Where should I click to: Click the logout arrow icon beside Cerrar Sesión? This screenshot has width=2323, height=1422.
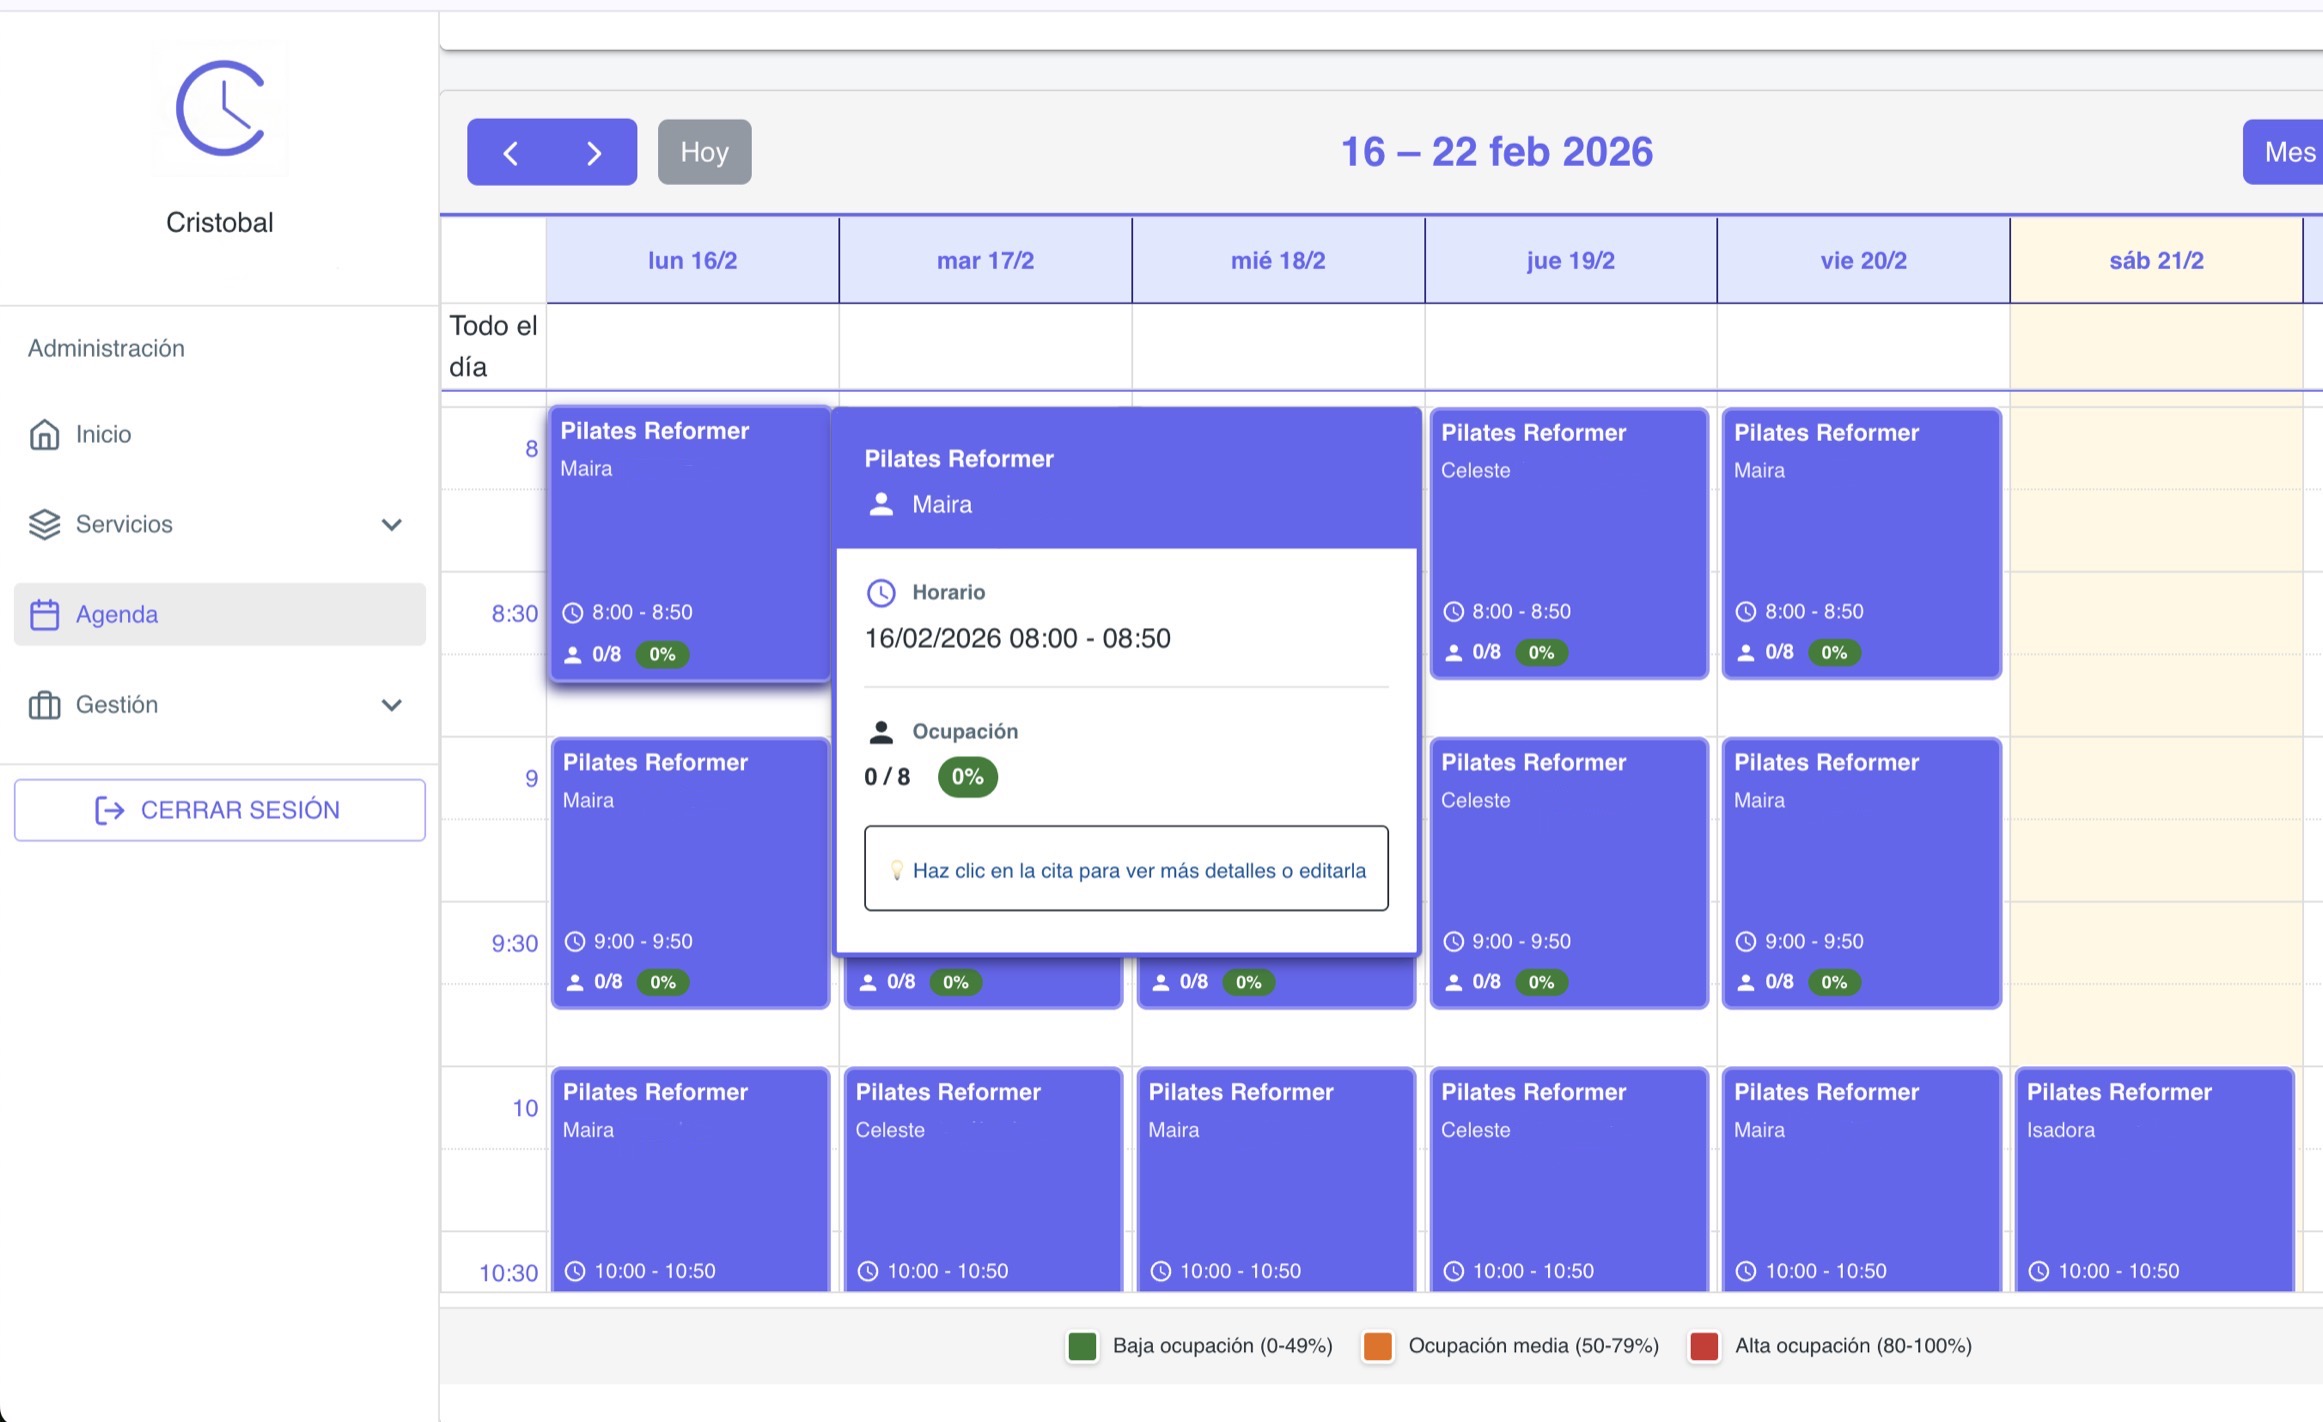[109, 810]
